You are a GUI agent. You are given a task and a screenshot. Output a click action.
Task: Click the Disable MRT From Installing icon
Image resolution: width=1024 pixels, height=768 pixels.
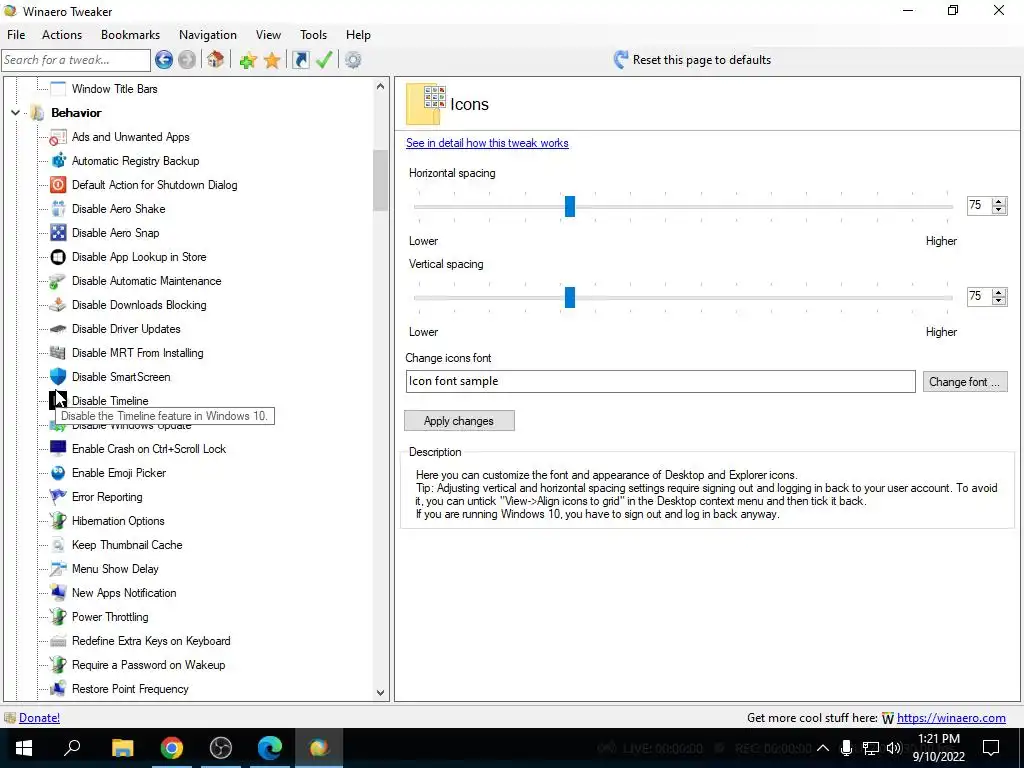[x=58, y=353]
